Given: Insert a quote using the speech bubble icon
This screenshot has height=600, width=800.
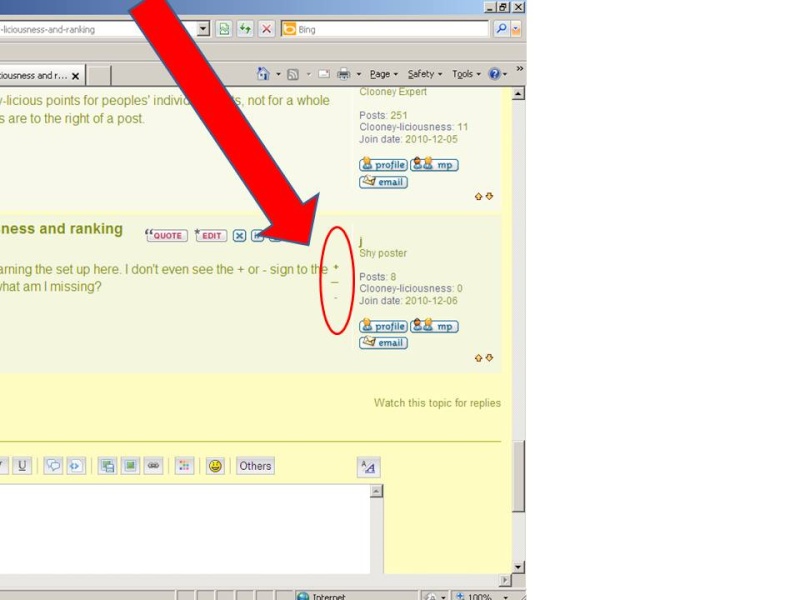Looking at the screenshot, I should coord(53,466).
